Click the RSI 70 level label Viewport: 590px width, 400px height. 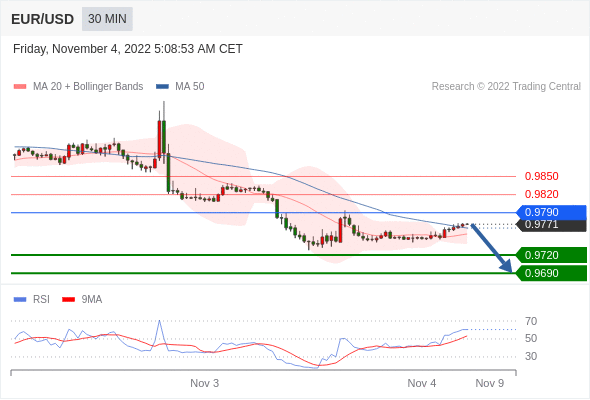tap(531, 321)
